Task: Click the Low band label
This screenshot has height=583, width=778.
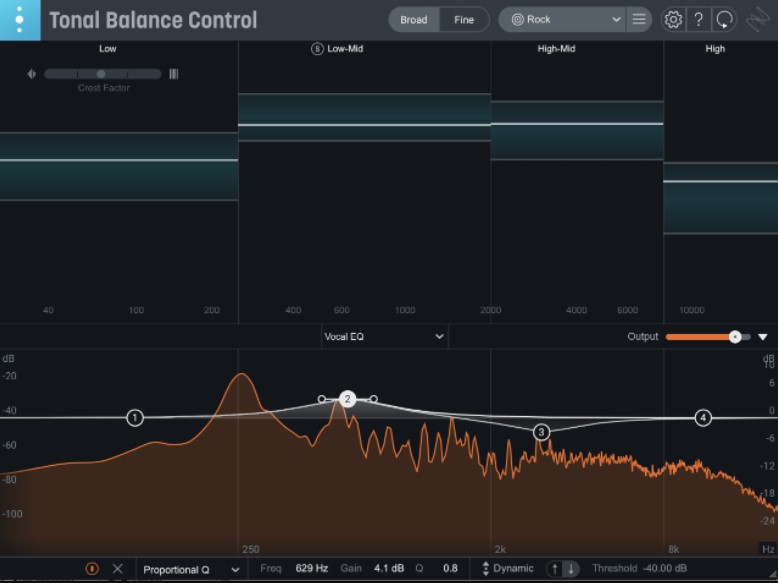Action: click(x=108, y=49)
